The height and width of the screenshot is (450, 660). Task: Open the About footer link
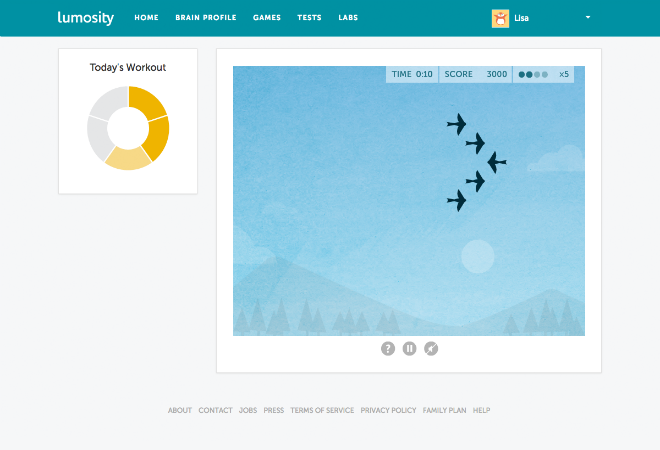tap(180, 410)
